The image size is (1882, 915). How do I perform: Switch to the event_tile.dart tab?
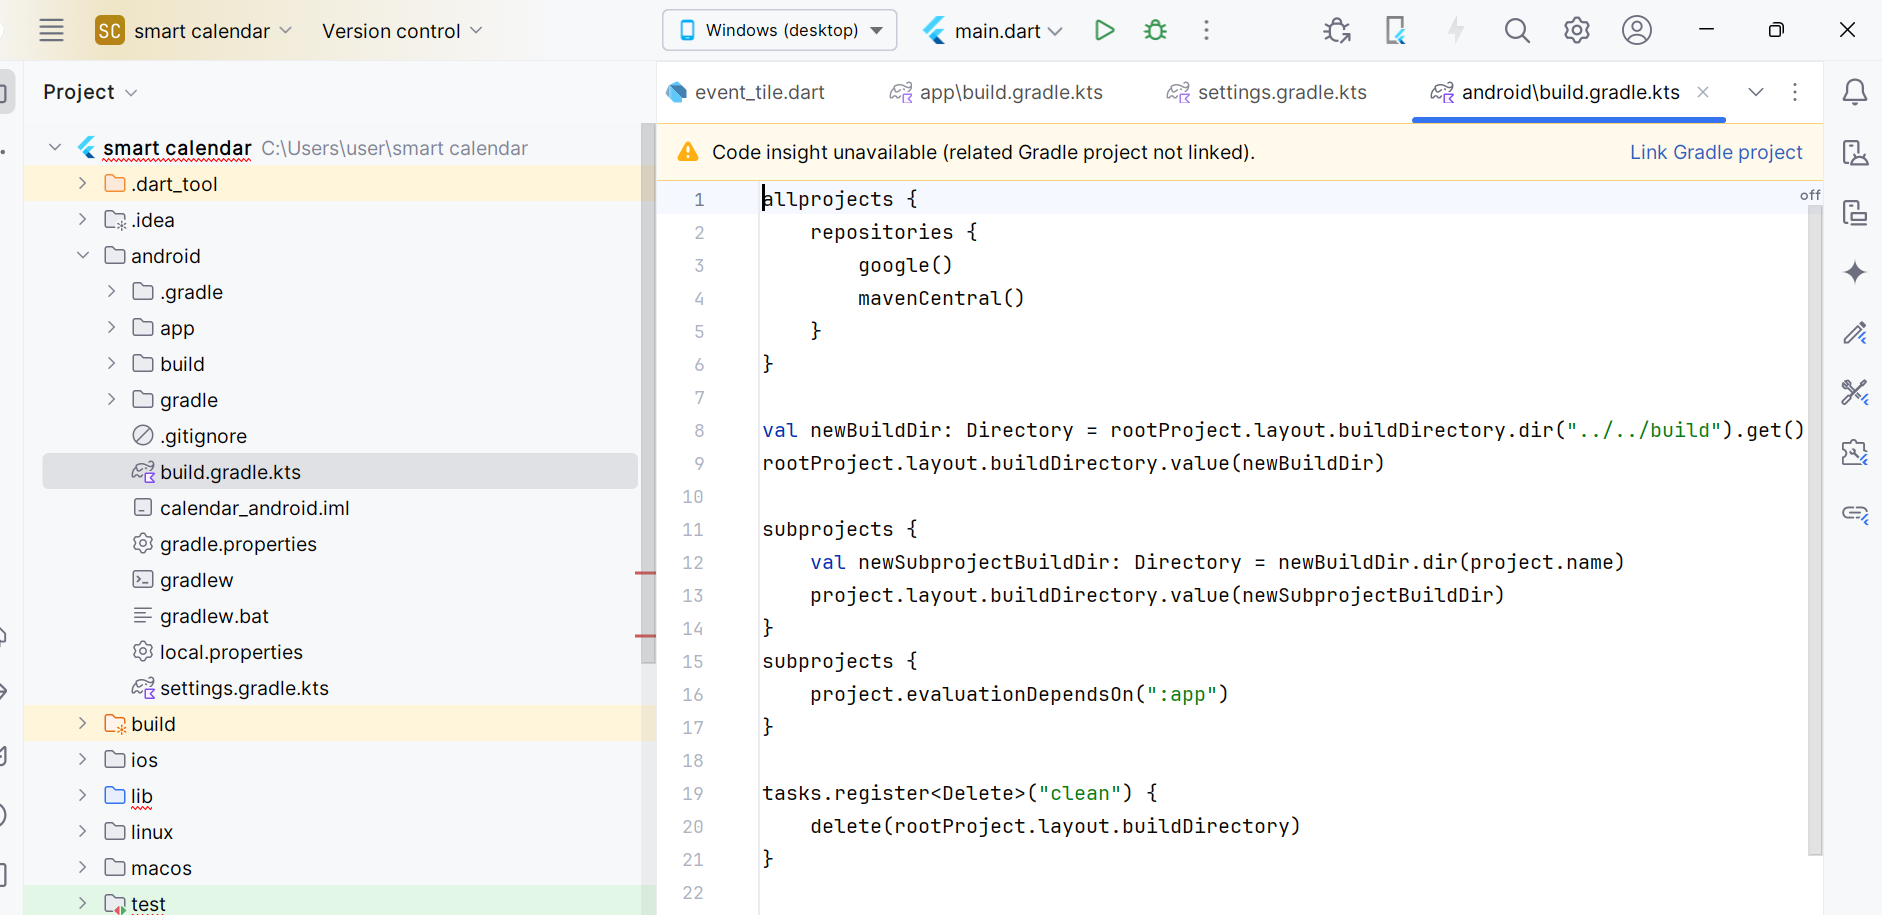[759, 92]
